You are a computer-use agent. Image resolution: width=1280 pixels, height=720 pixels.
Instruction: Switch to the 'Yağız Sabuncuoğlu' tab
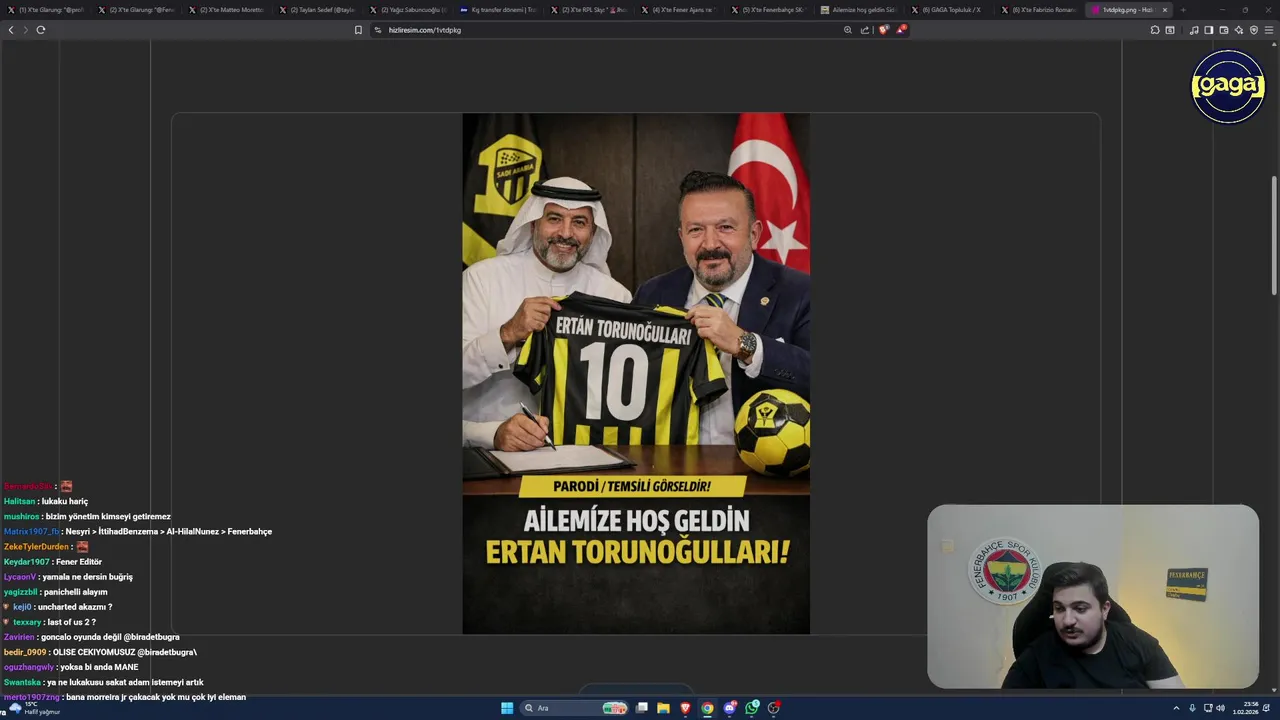pyautogui.click(x=410, y=10)
